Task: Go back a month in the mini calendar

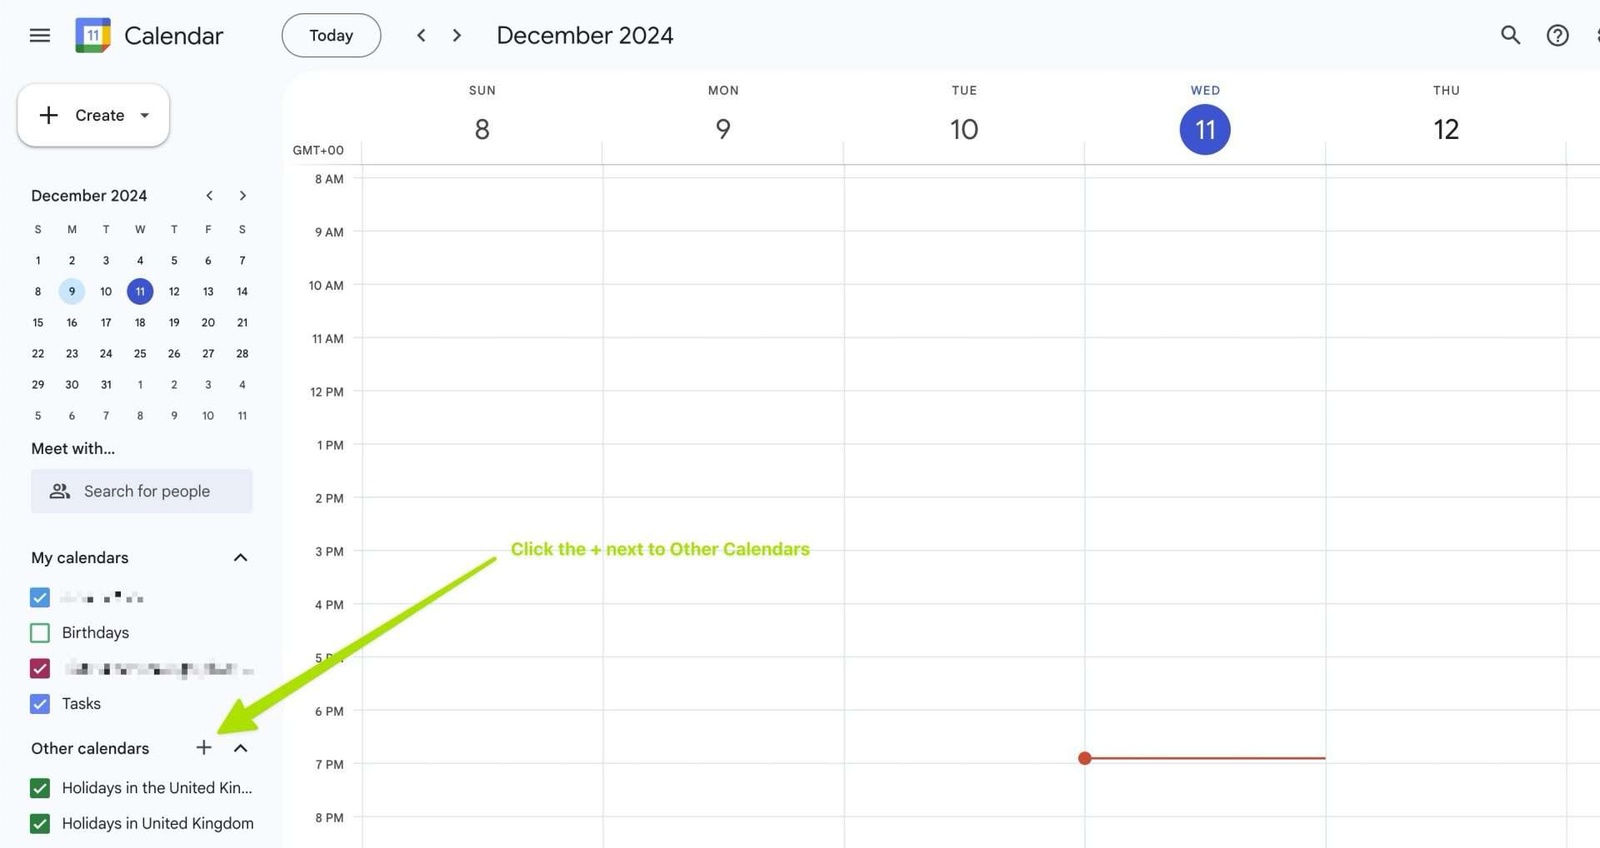Action: pos(209,195)
